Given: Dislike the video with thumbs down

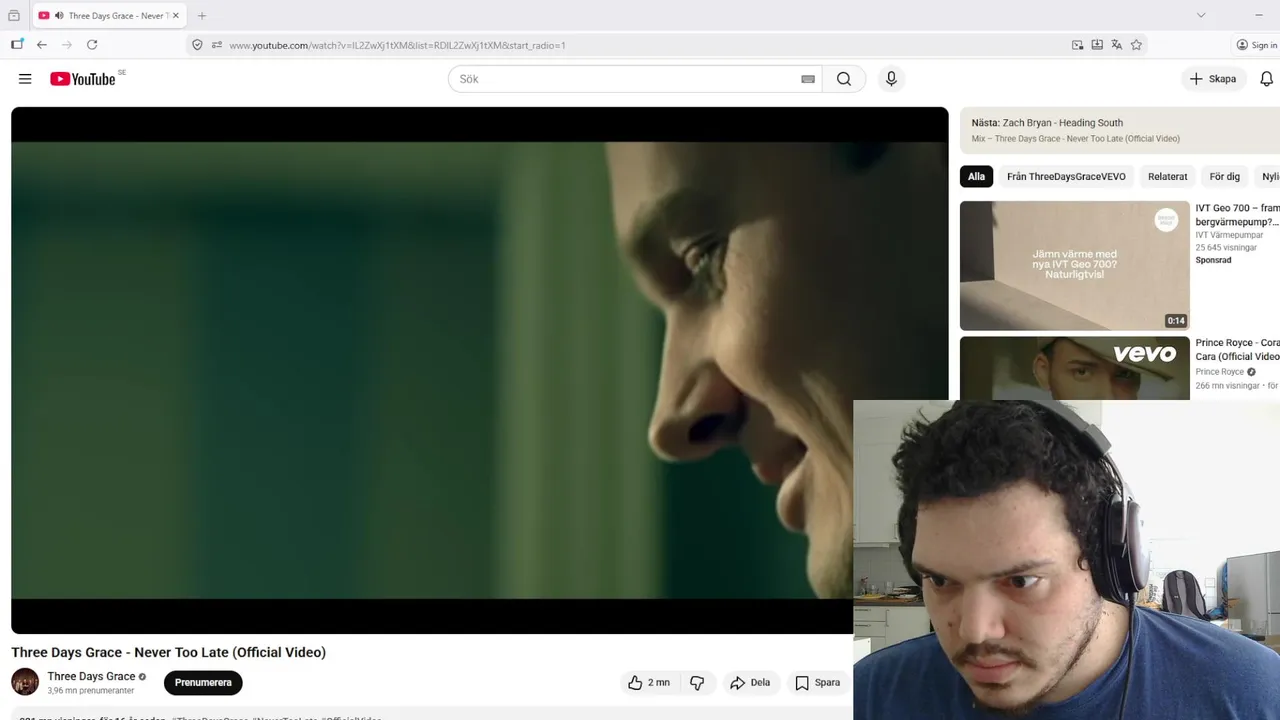Looking at the screenshot, I should pyautogui.click(x=697, y=683).
